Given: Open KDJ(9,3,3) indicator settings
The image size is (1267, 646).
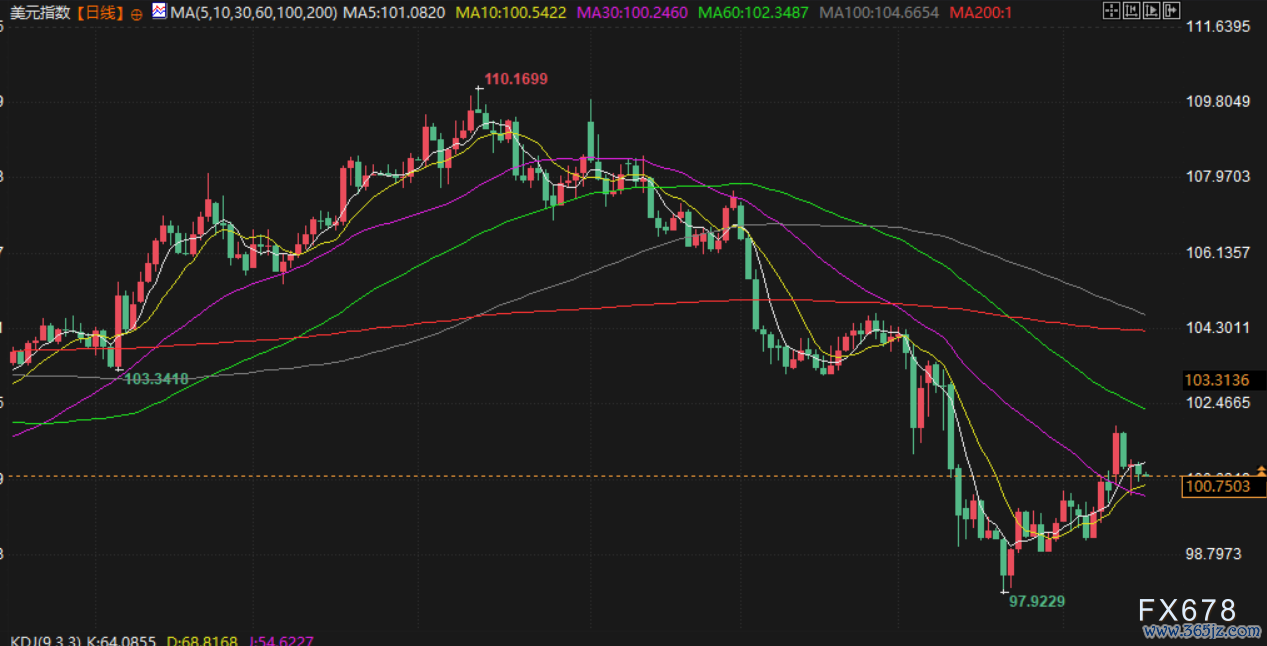Looking at the screenshot, I should pos(46,640).
